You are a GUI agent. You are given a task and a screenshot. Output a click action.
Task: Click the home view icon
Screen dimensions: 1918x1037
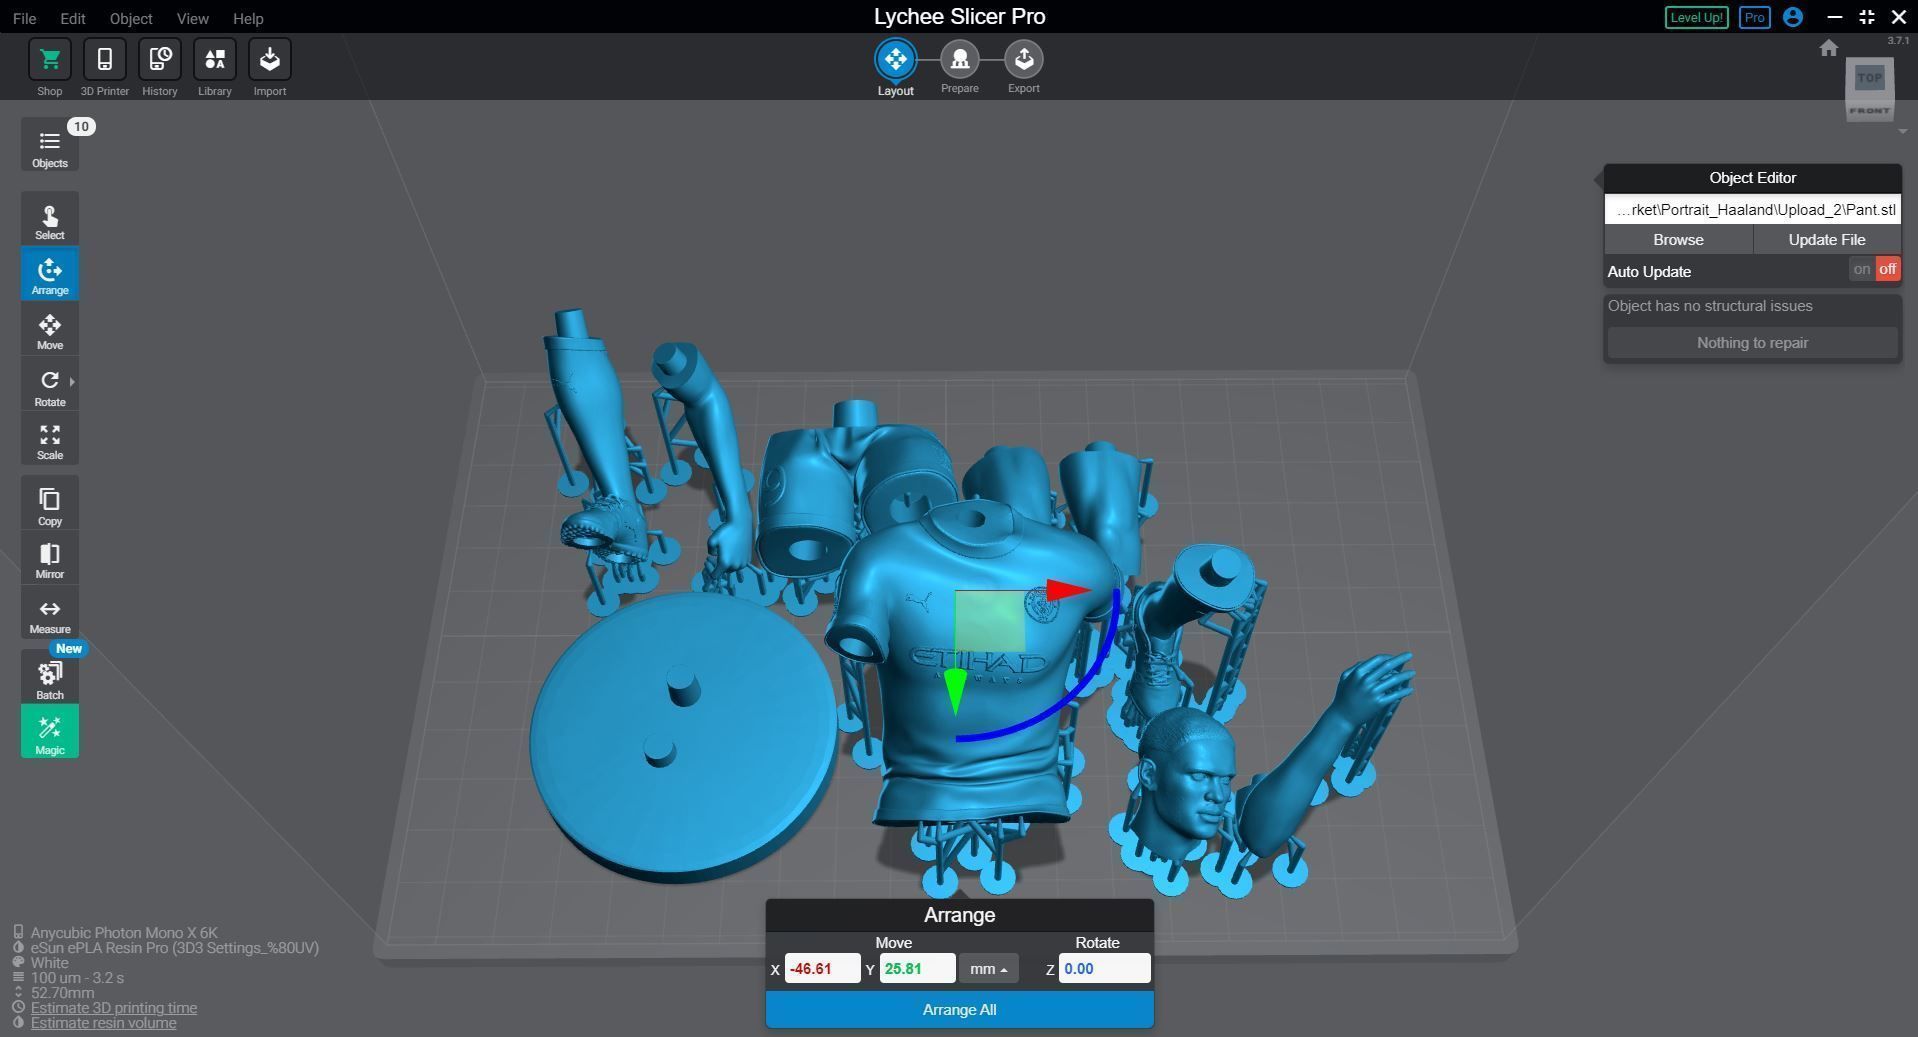(x=1828, y=48)
